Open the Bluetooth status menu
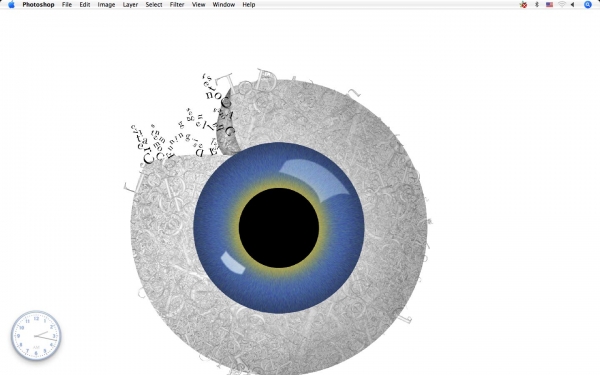600x375 pixels. [x=537, y=5]
